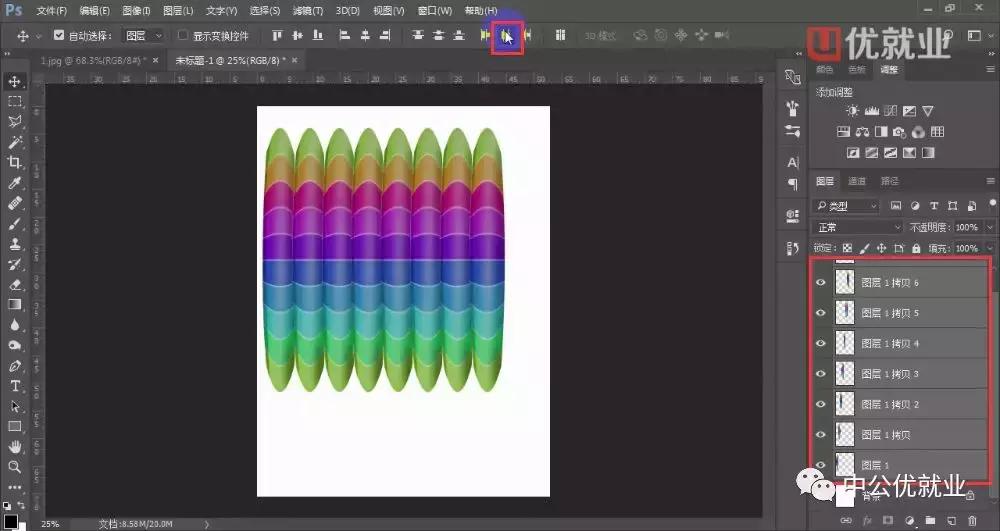The image size is (1000, 531).
Task: Expand the 不透明度 opacity dropdown arrow
Action: [990, 228]
